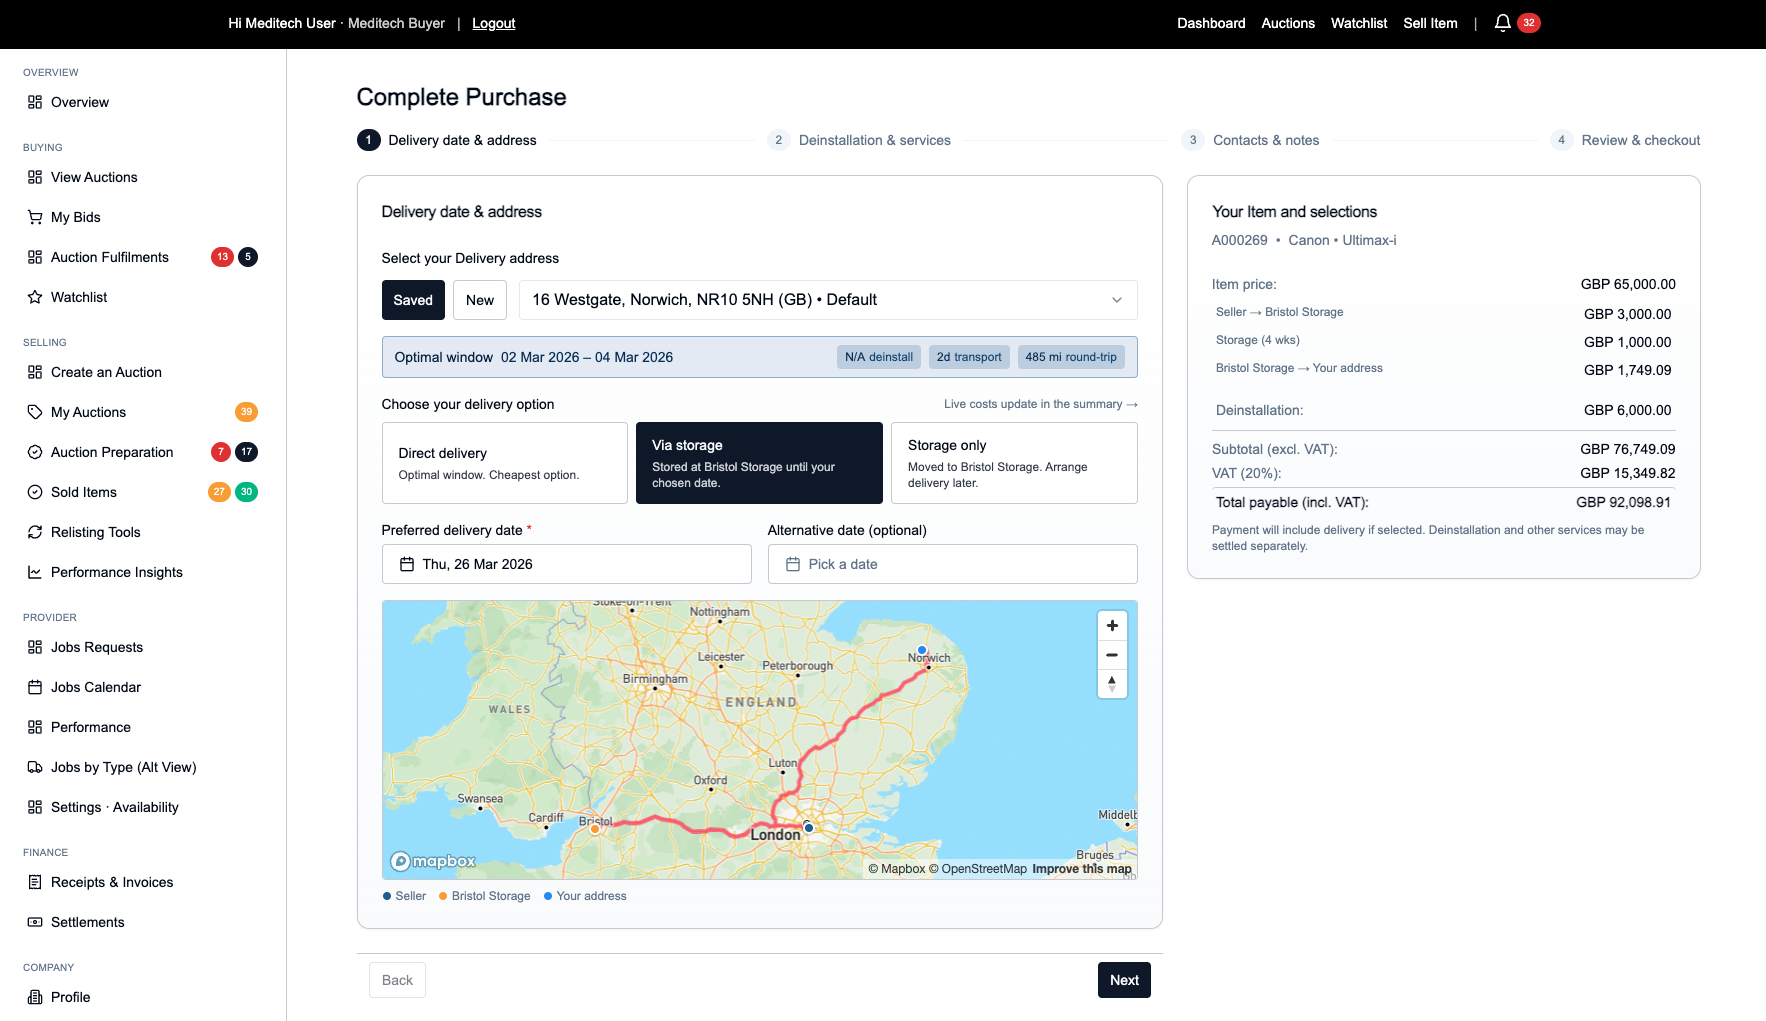Click calendar icon in Alternative date field
The height and width of the screenshot is (1021, 1766).
[x=793, y=564]
